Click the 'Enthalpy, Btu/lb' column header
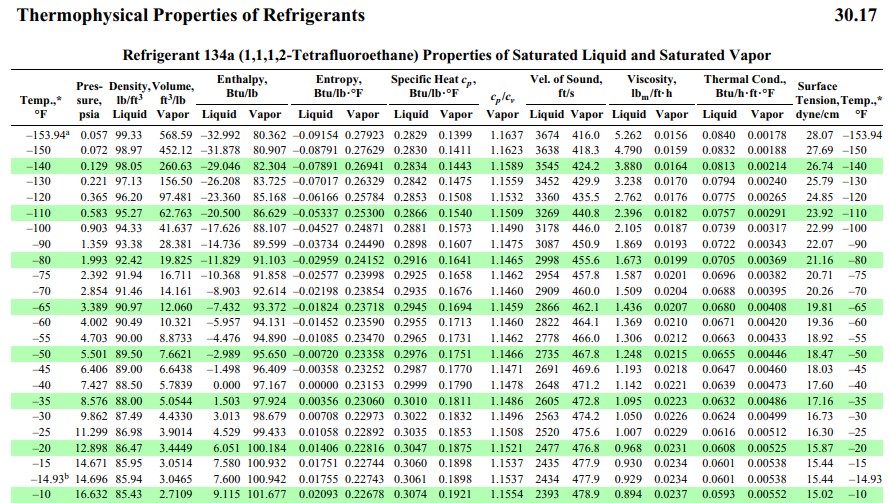The width and height of the screenshot is (889, 503). coord(242,86)
